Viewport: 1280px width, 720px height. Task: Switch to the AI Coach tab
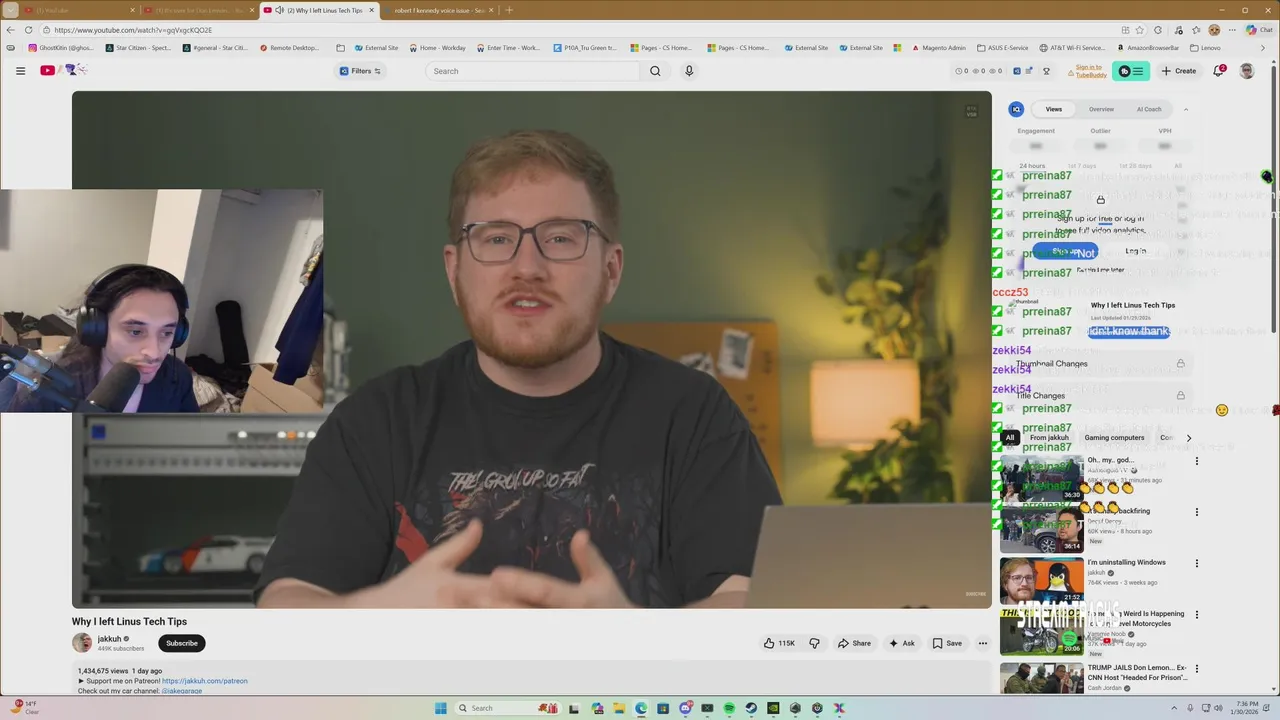[x=1149, y=109]
